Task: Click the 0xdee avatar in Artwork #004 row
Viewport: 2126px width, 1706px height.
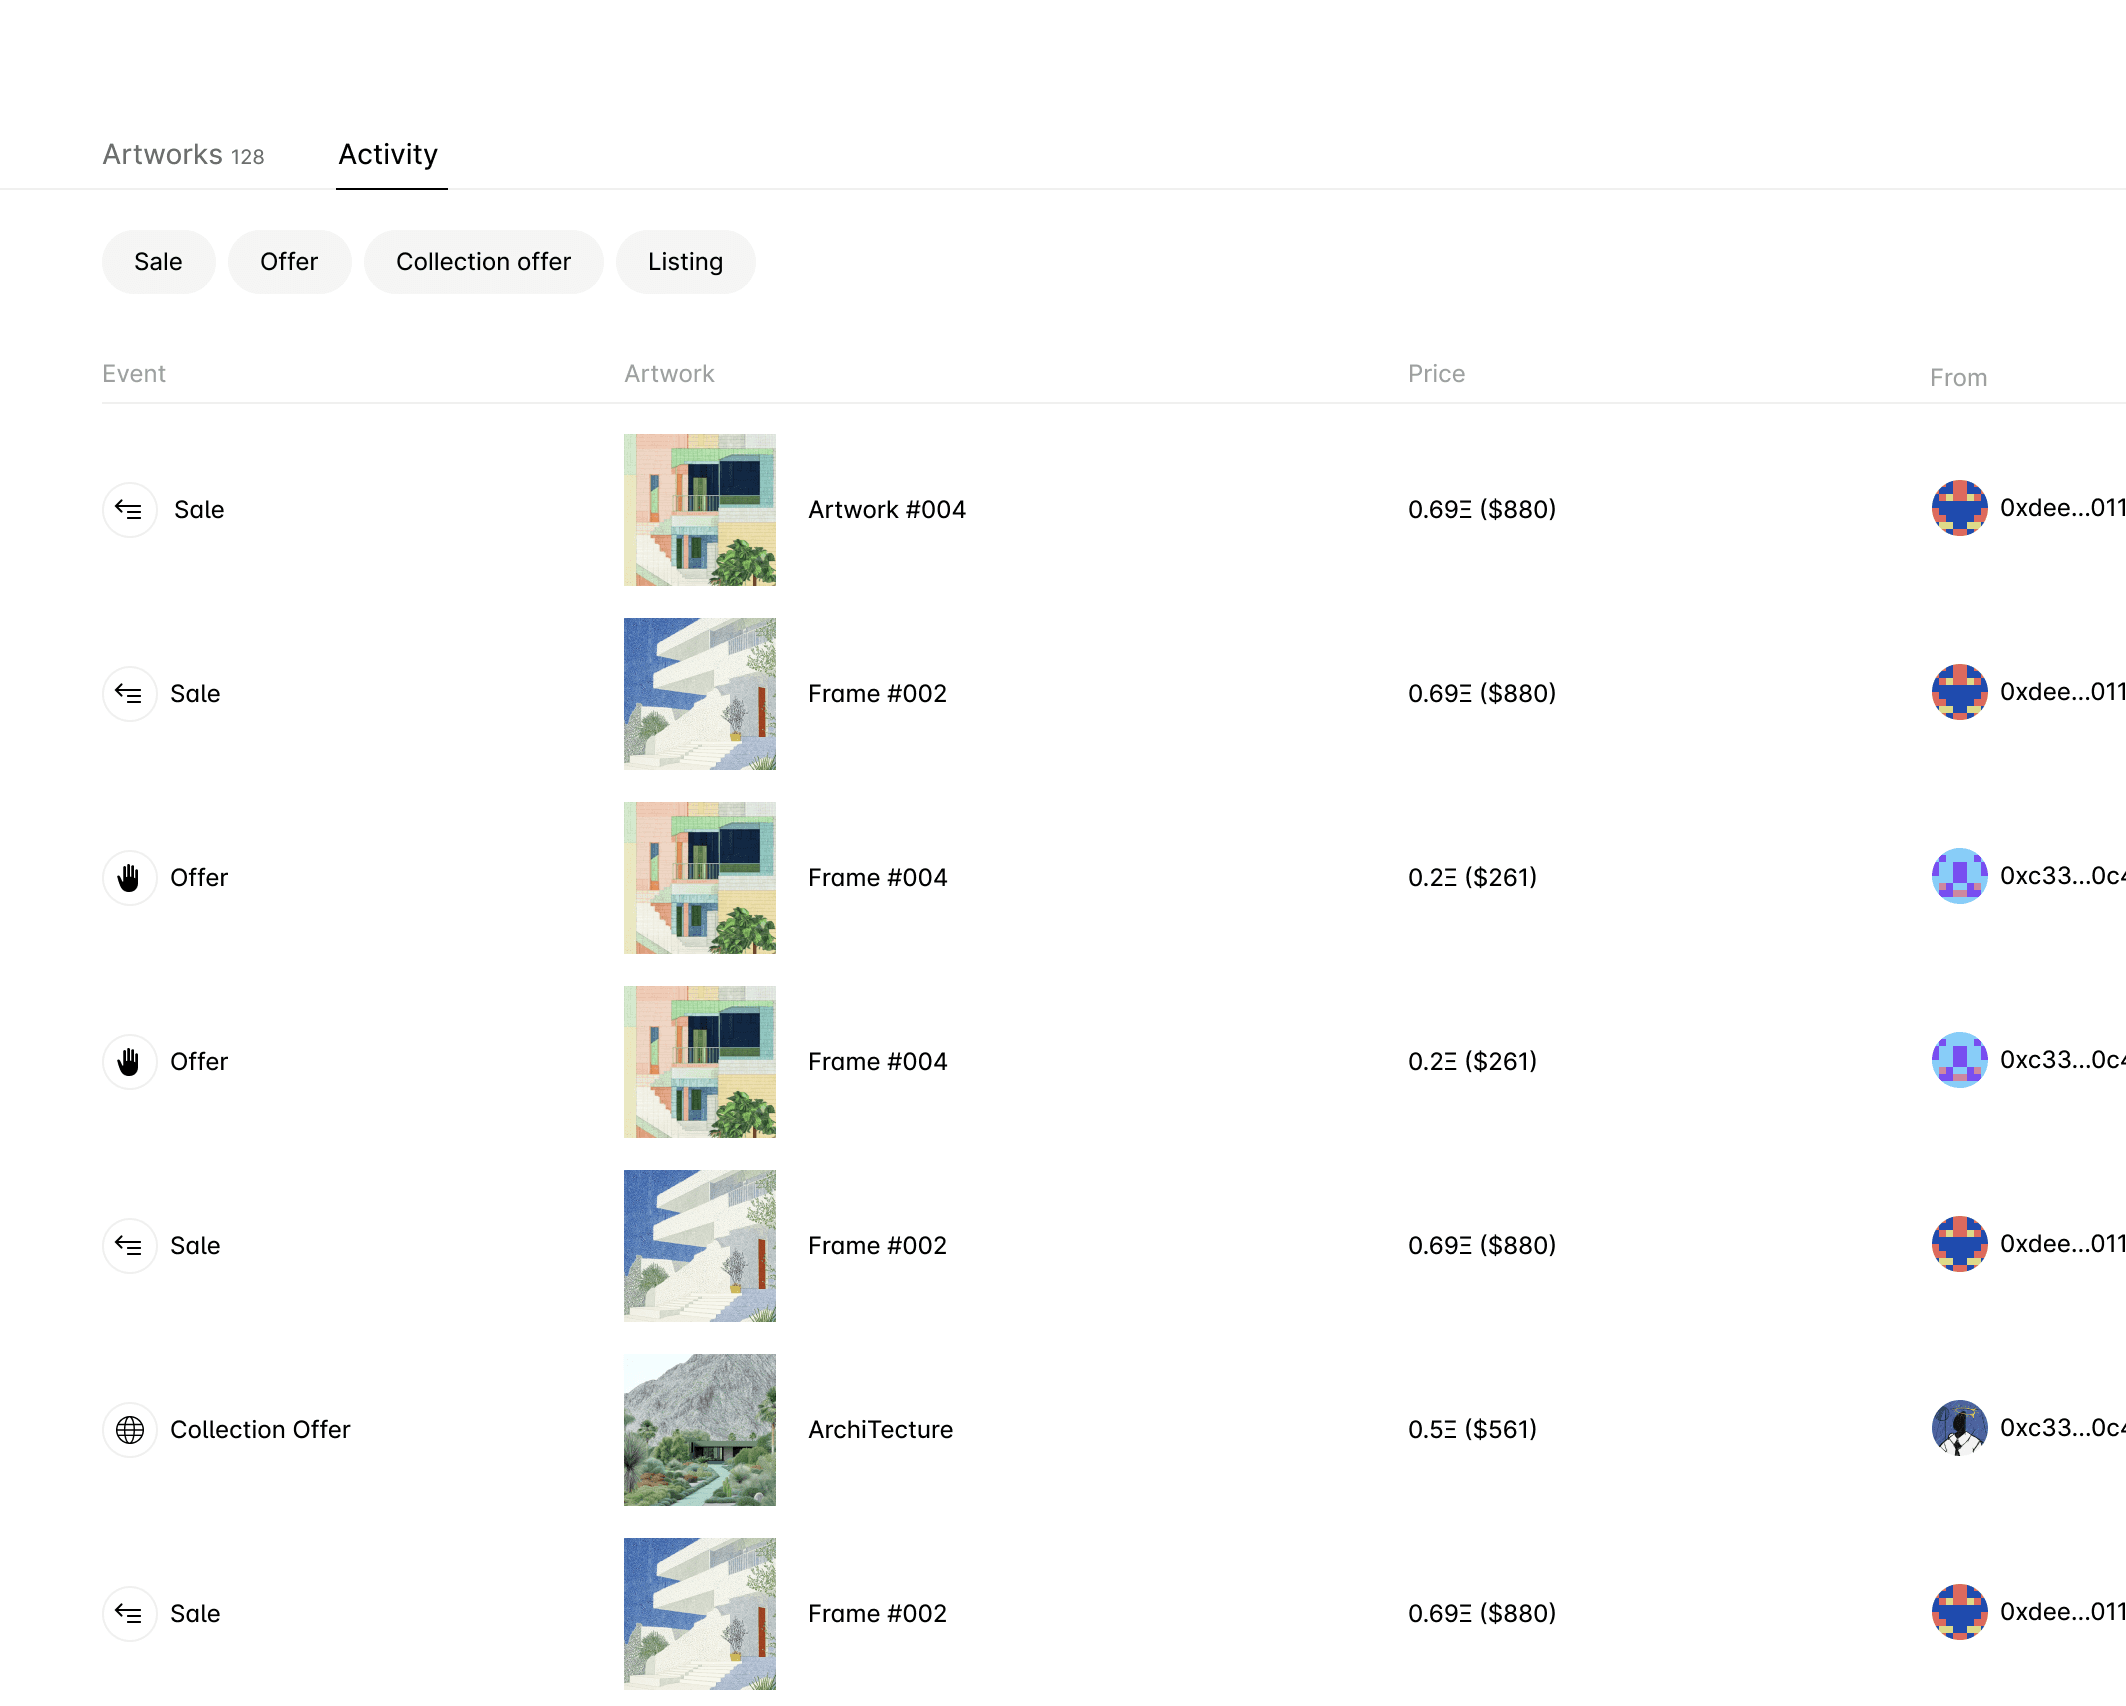Action: click(x=1959, y=508)
